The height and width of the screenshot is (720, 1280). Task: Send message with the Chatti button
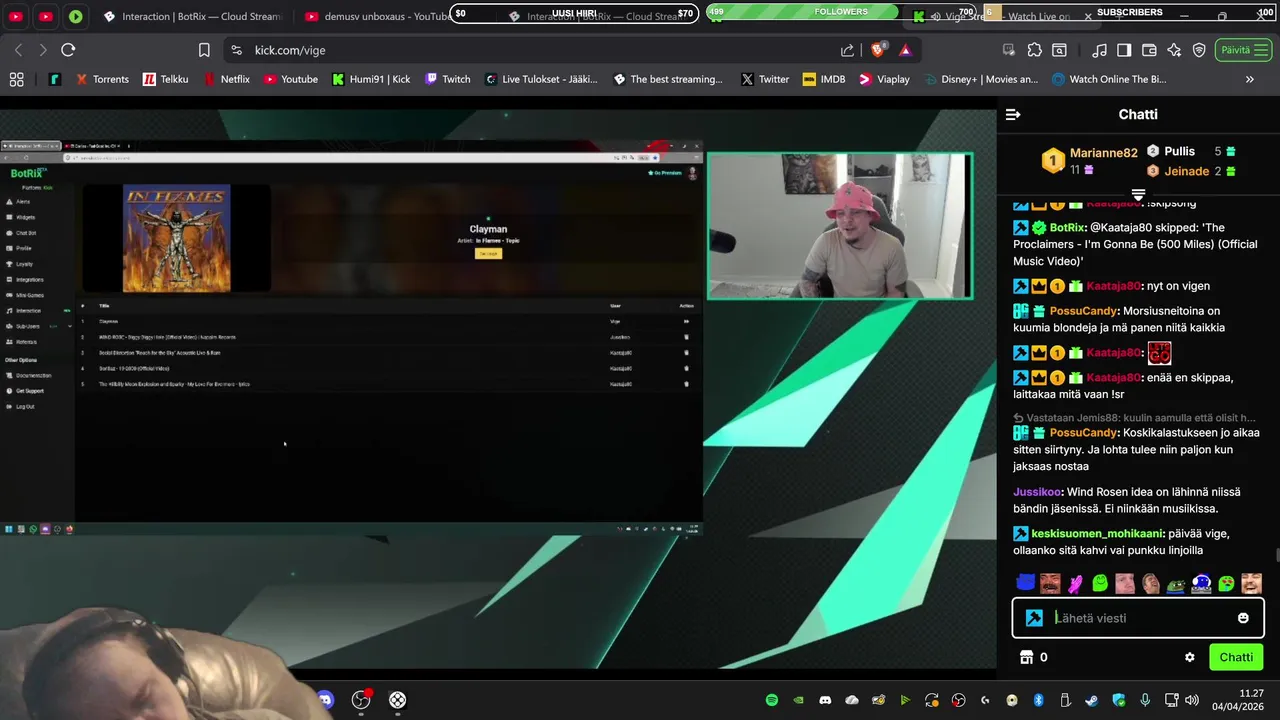pyautogui.click(x=1236, y=657)
